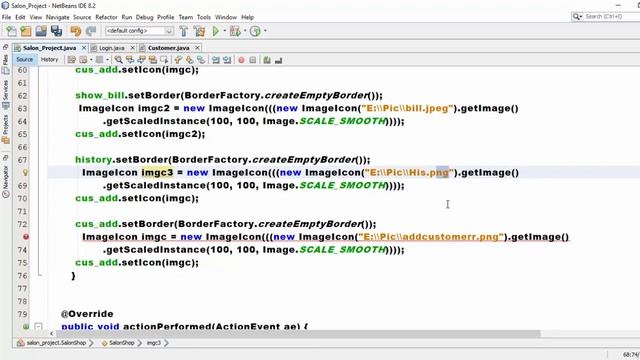Open the Debug menu
Viewport: 640px width, 360px height.
tap(144, 17)
